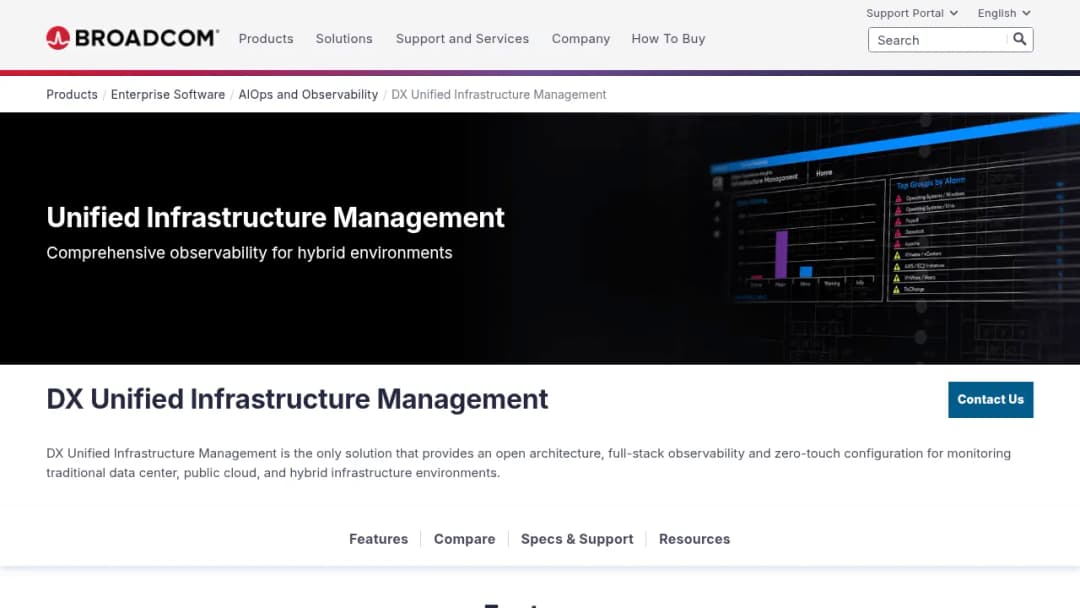Jump to the Compare section tab
Image resolution: width=1080 pixels, height=608 pixels.
464,539
